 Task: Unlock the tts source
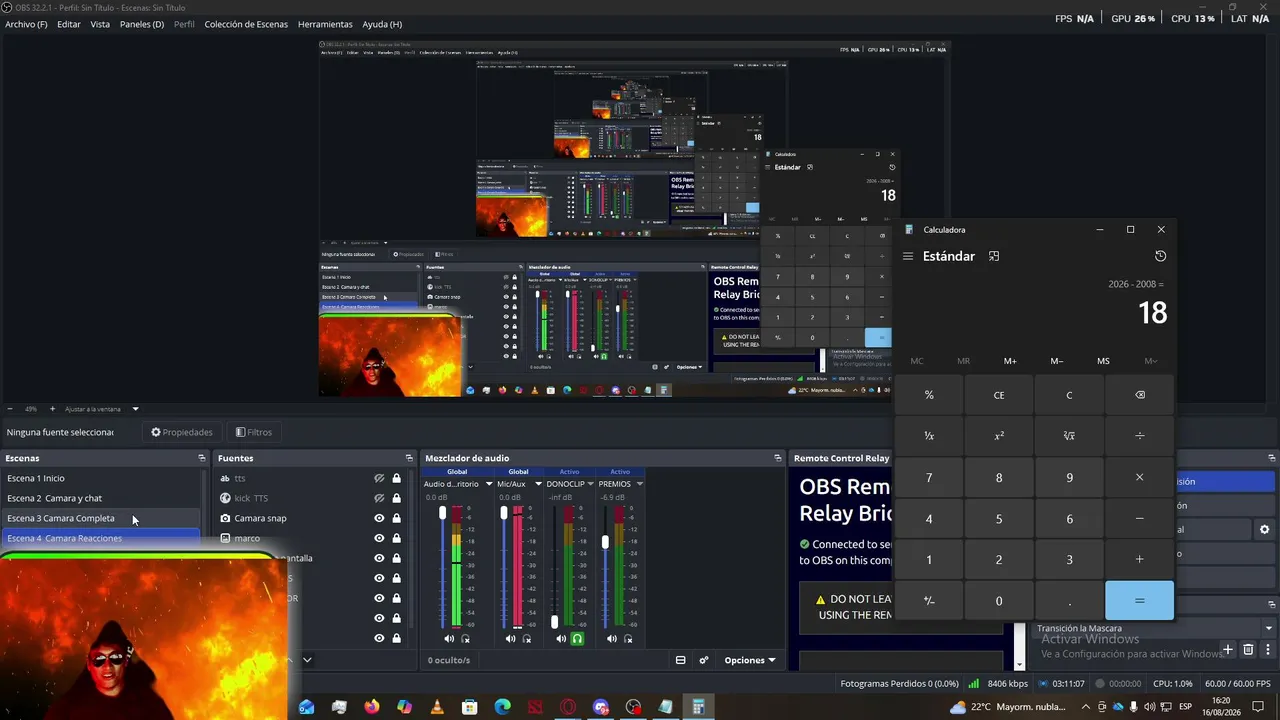coord(397,478)
